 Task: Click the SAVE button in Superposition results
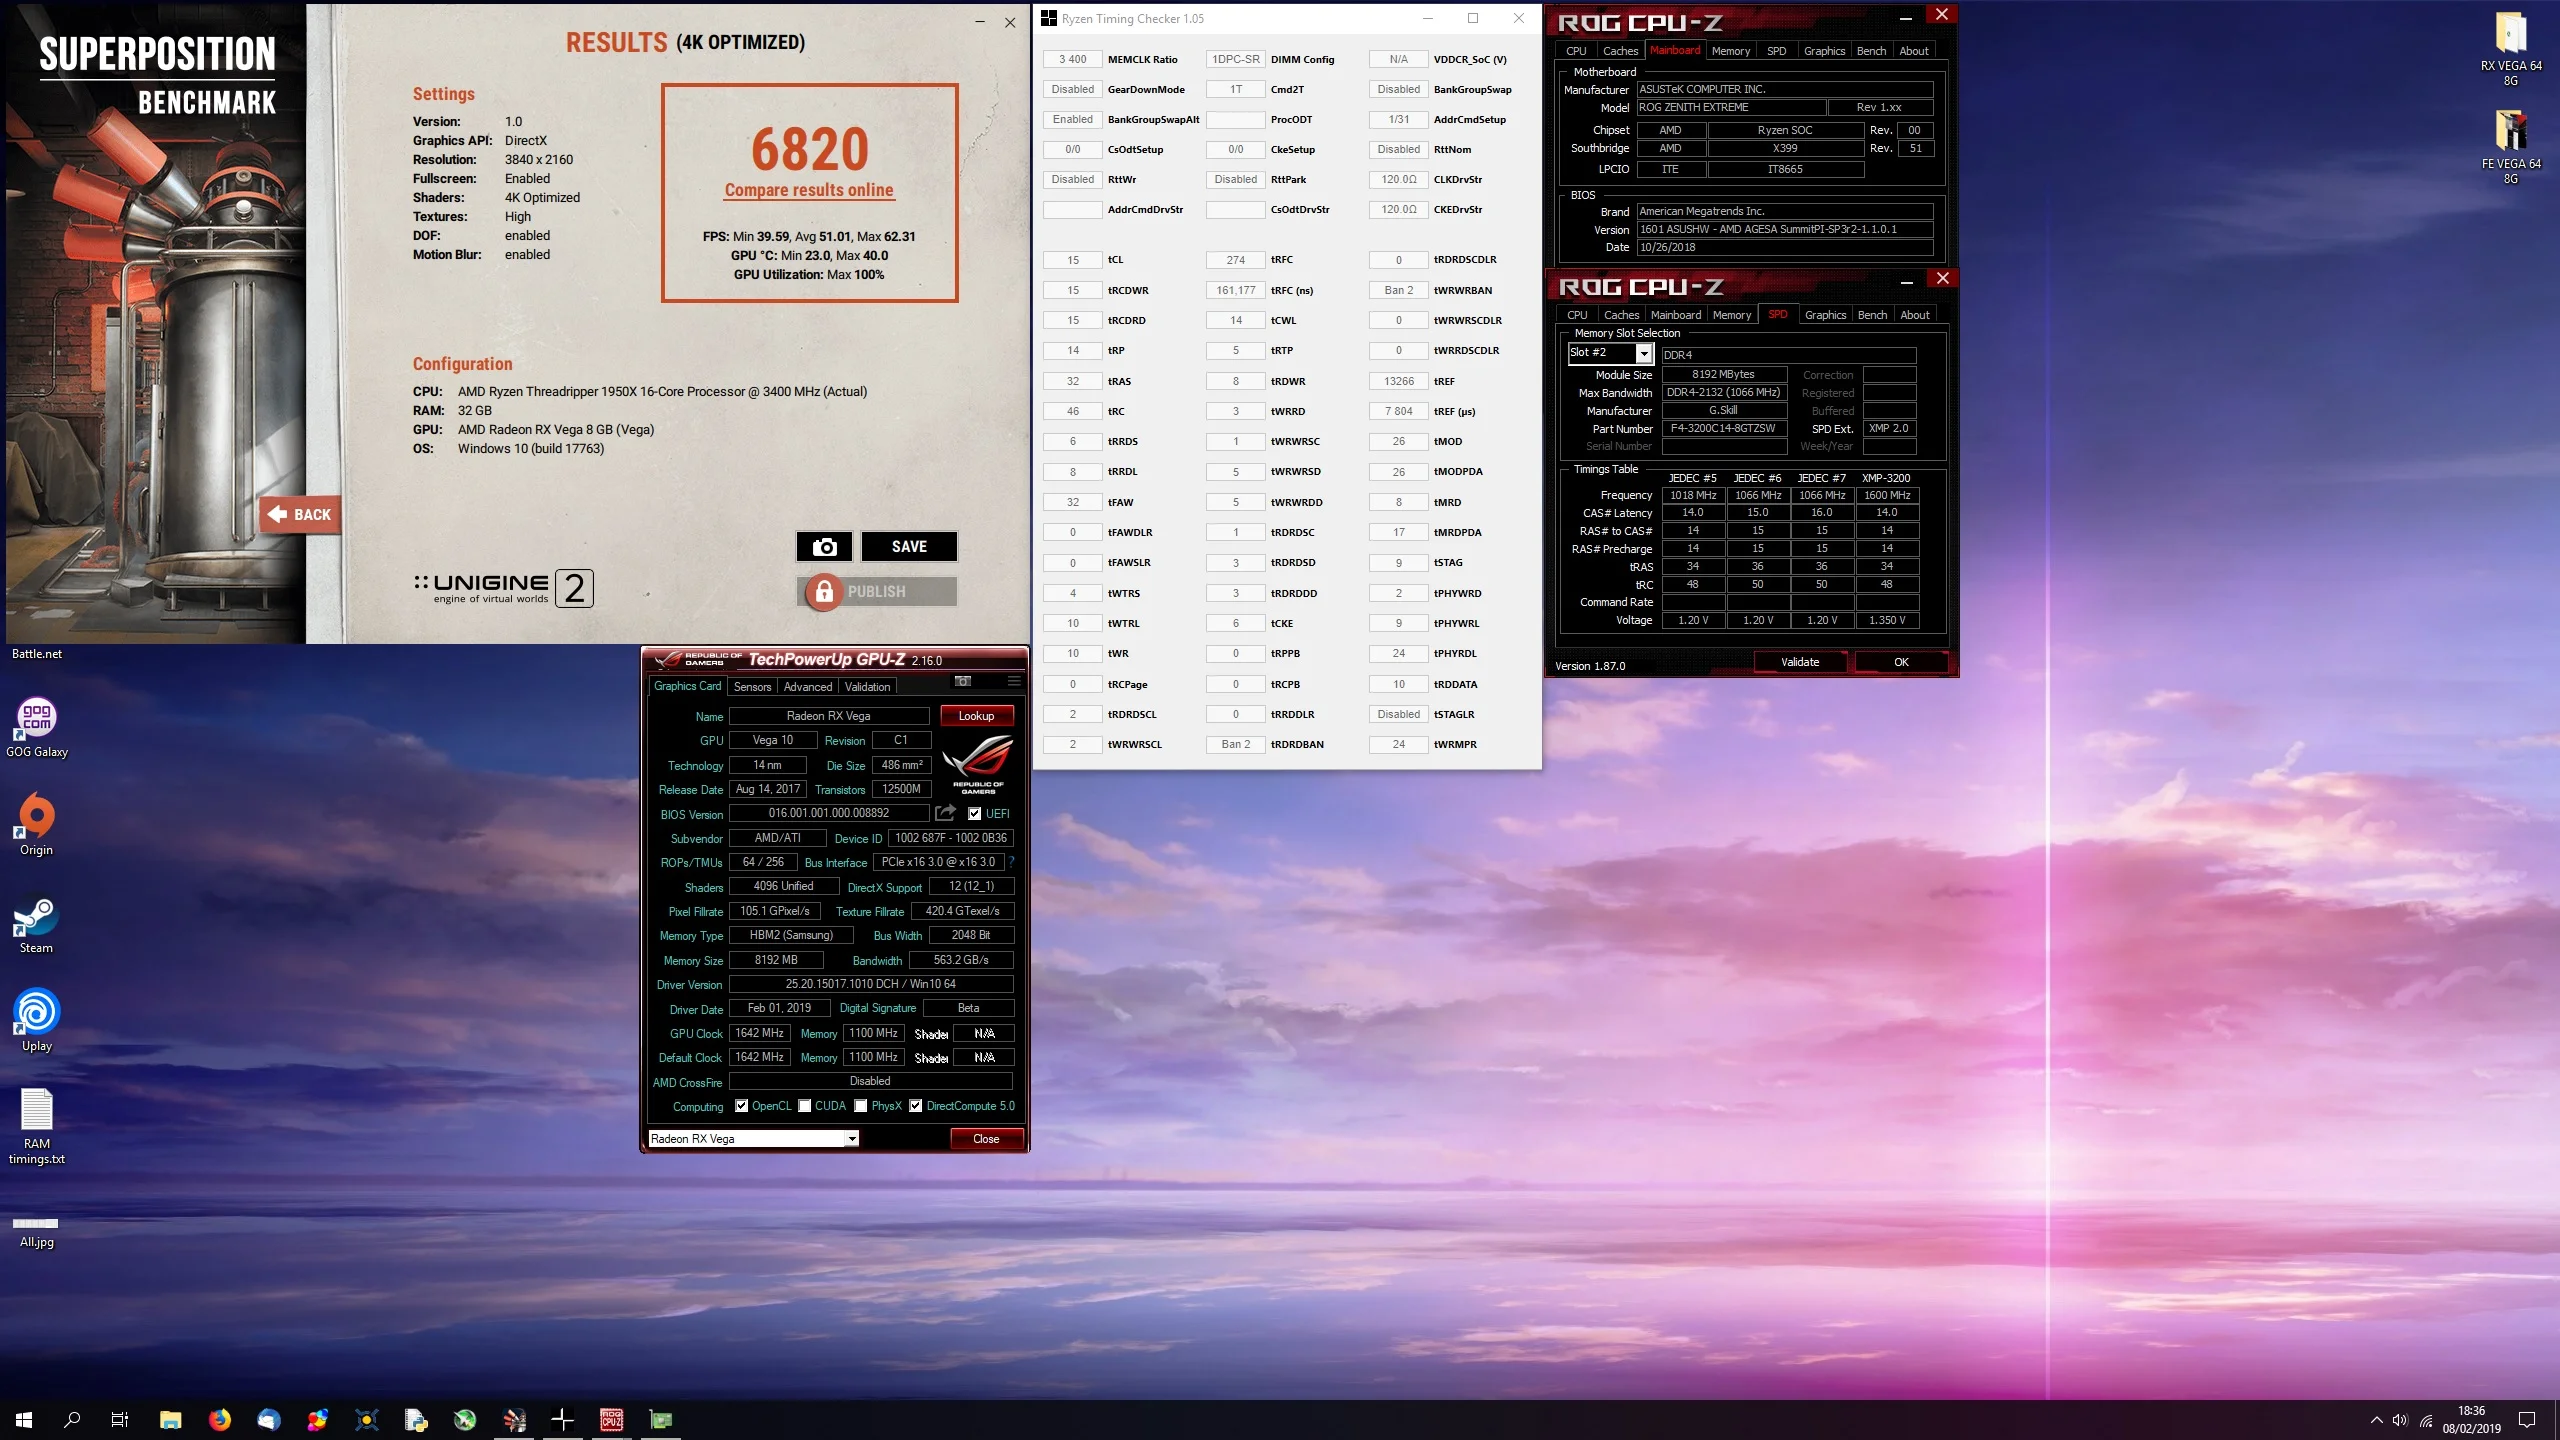pos(909,547)
